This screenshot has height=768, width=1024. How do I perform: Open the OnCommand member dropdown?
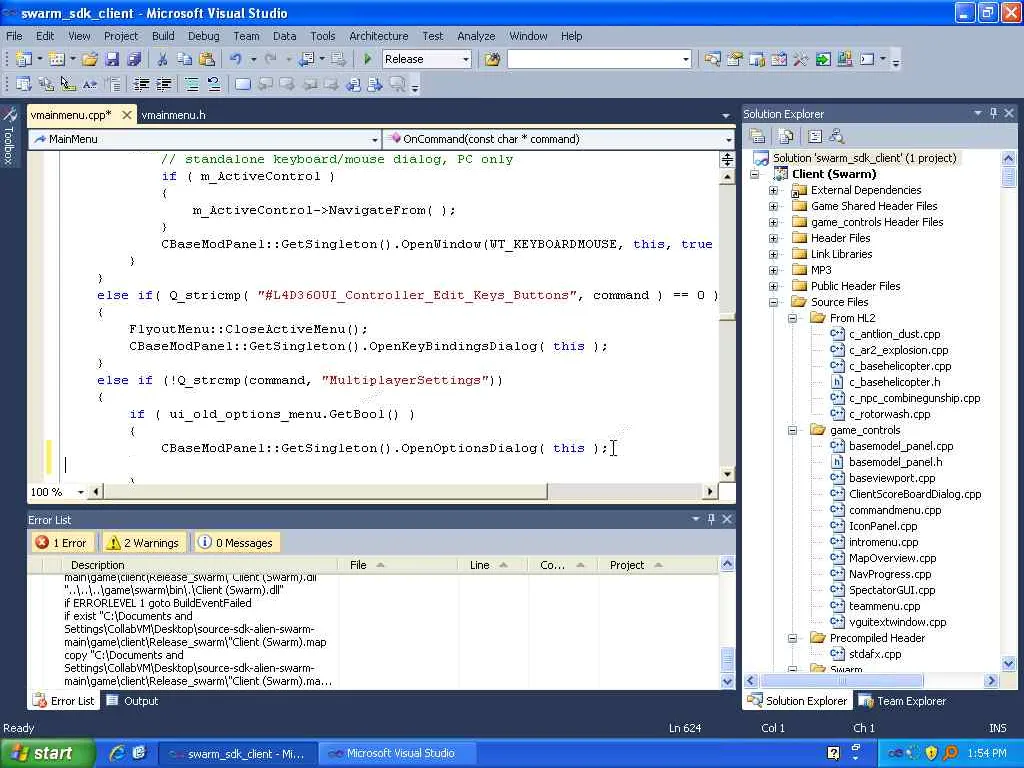(728, 139)
